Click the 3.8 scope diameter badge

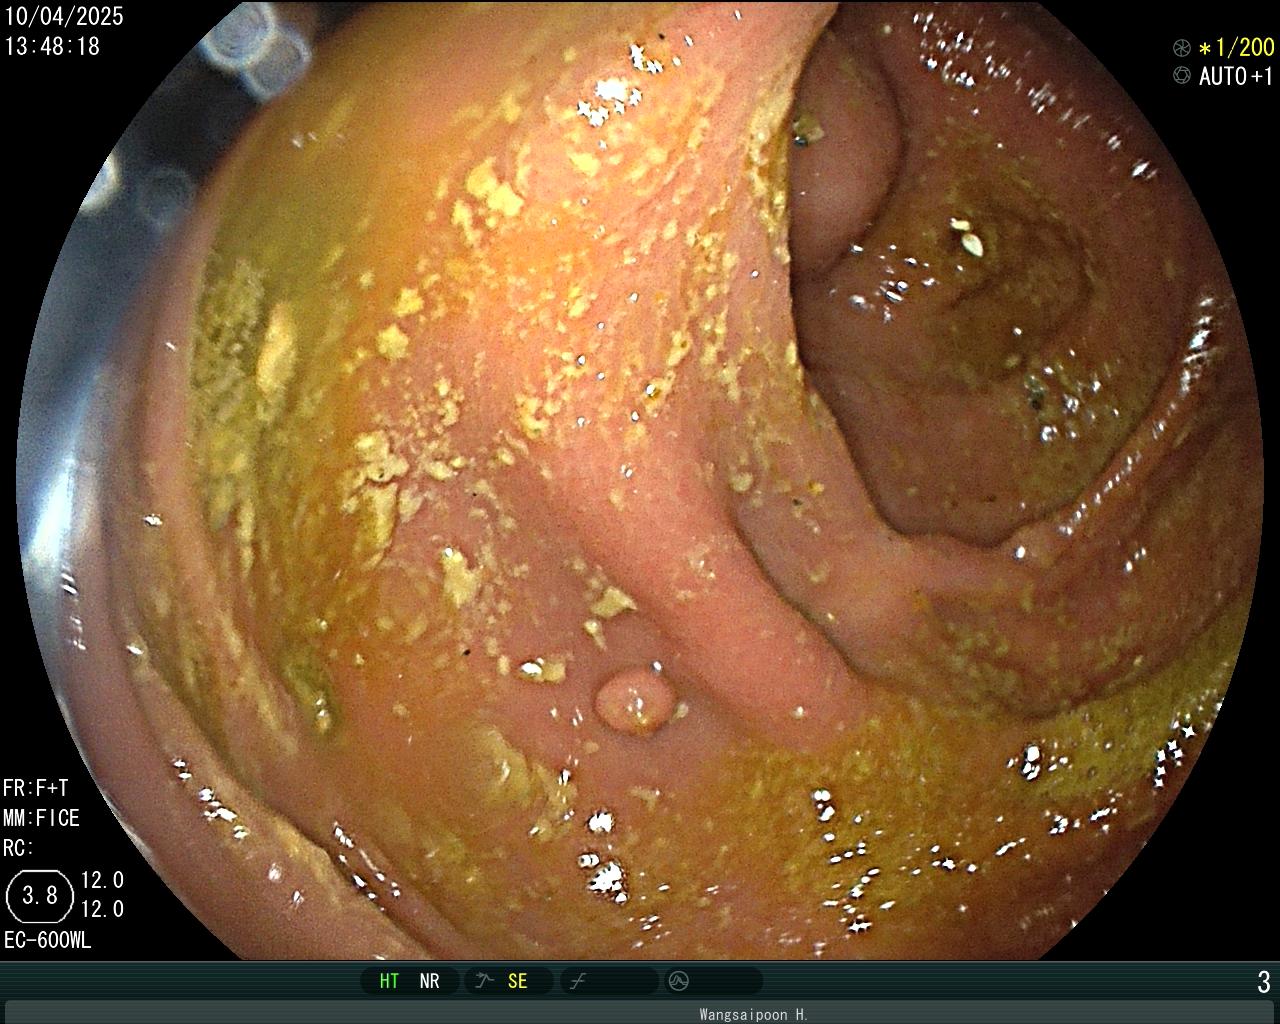40,895
